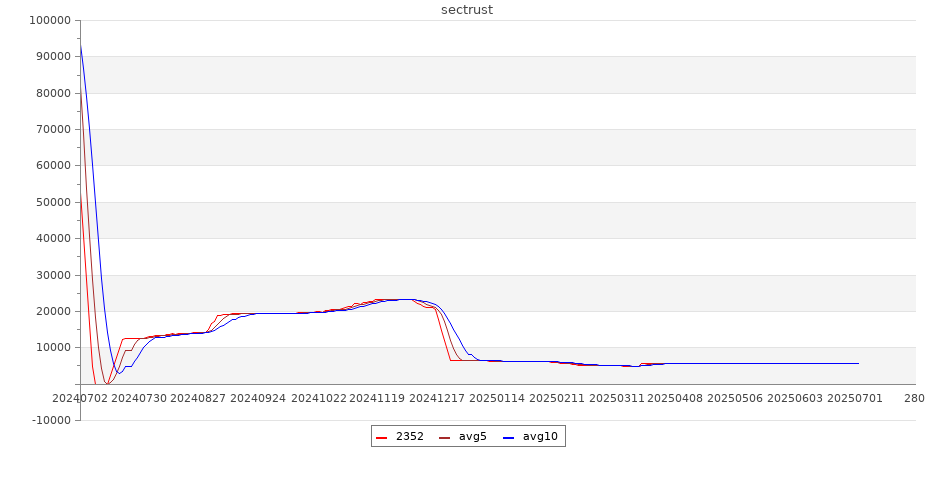
Task: Click the 20250211 date label
Action: [557, 398]
